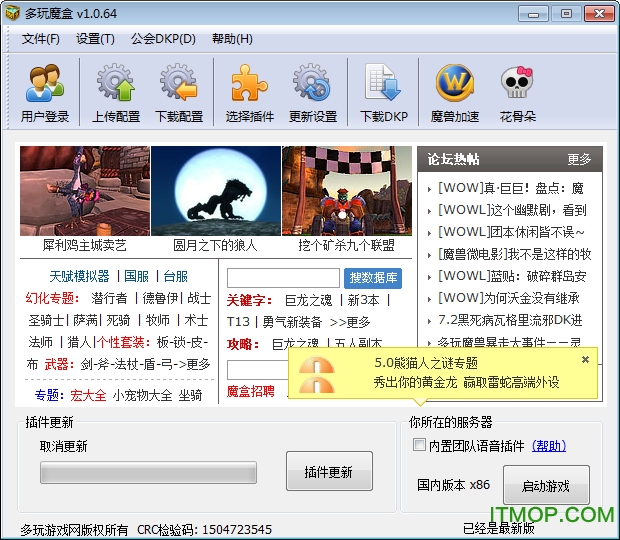The height and width of the screenshot is (540, 620).
Task: Click the 天赋模拟器 link
Action: click(79, 276)
